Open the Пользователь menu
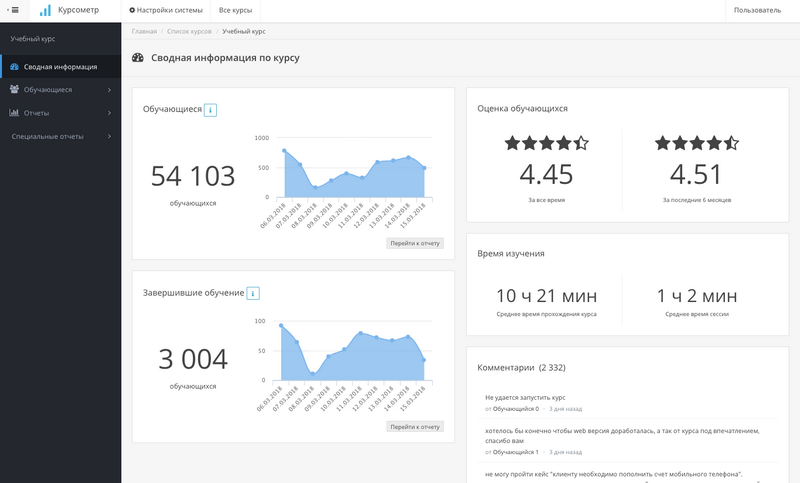 (x=757, y=10)
